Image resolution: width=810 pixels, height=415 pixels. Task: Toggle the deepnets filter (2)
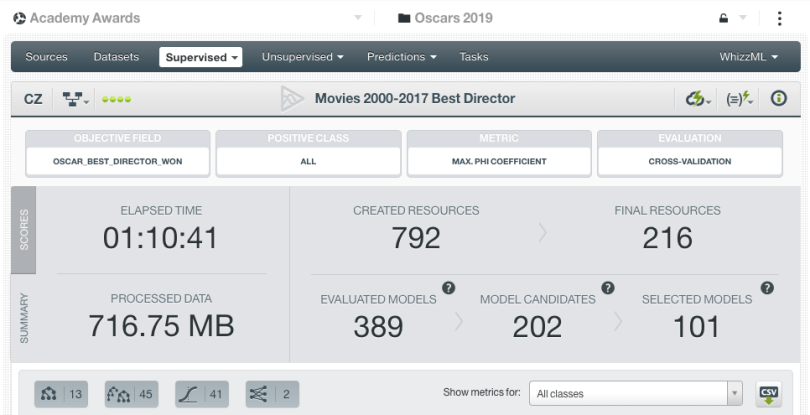(272, 394)
